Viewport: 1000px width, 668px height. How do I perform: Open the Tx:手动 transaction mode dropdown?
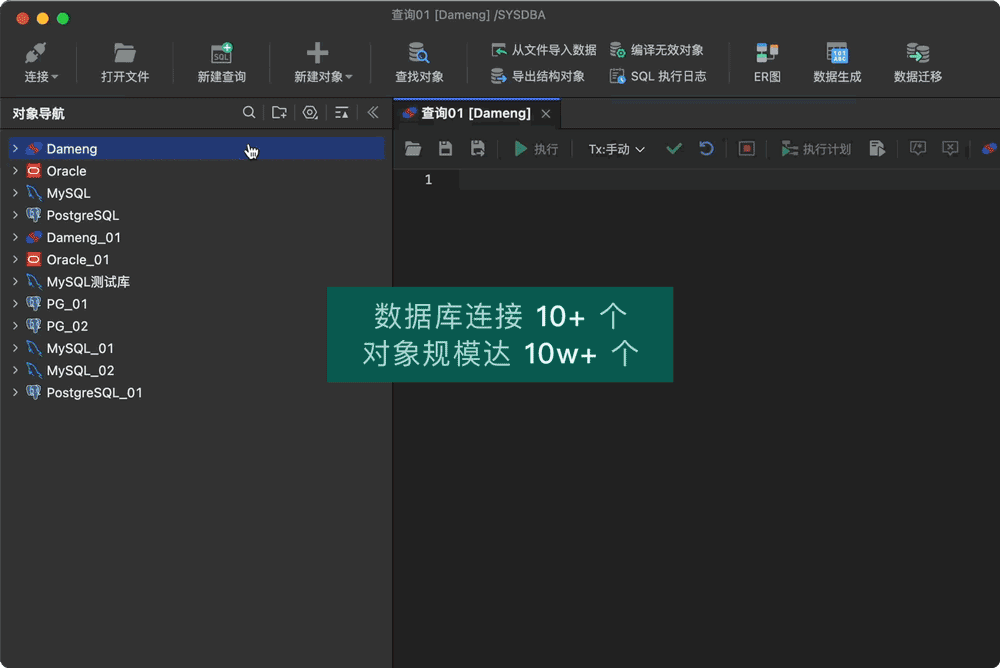click(614, 148)
